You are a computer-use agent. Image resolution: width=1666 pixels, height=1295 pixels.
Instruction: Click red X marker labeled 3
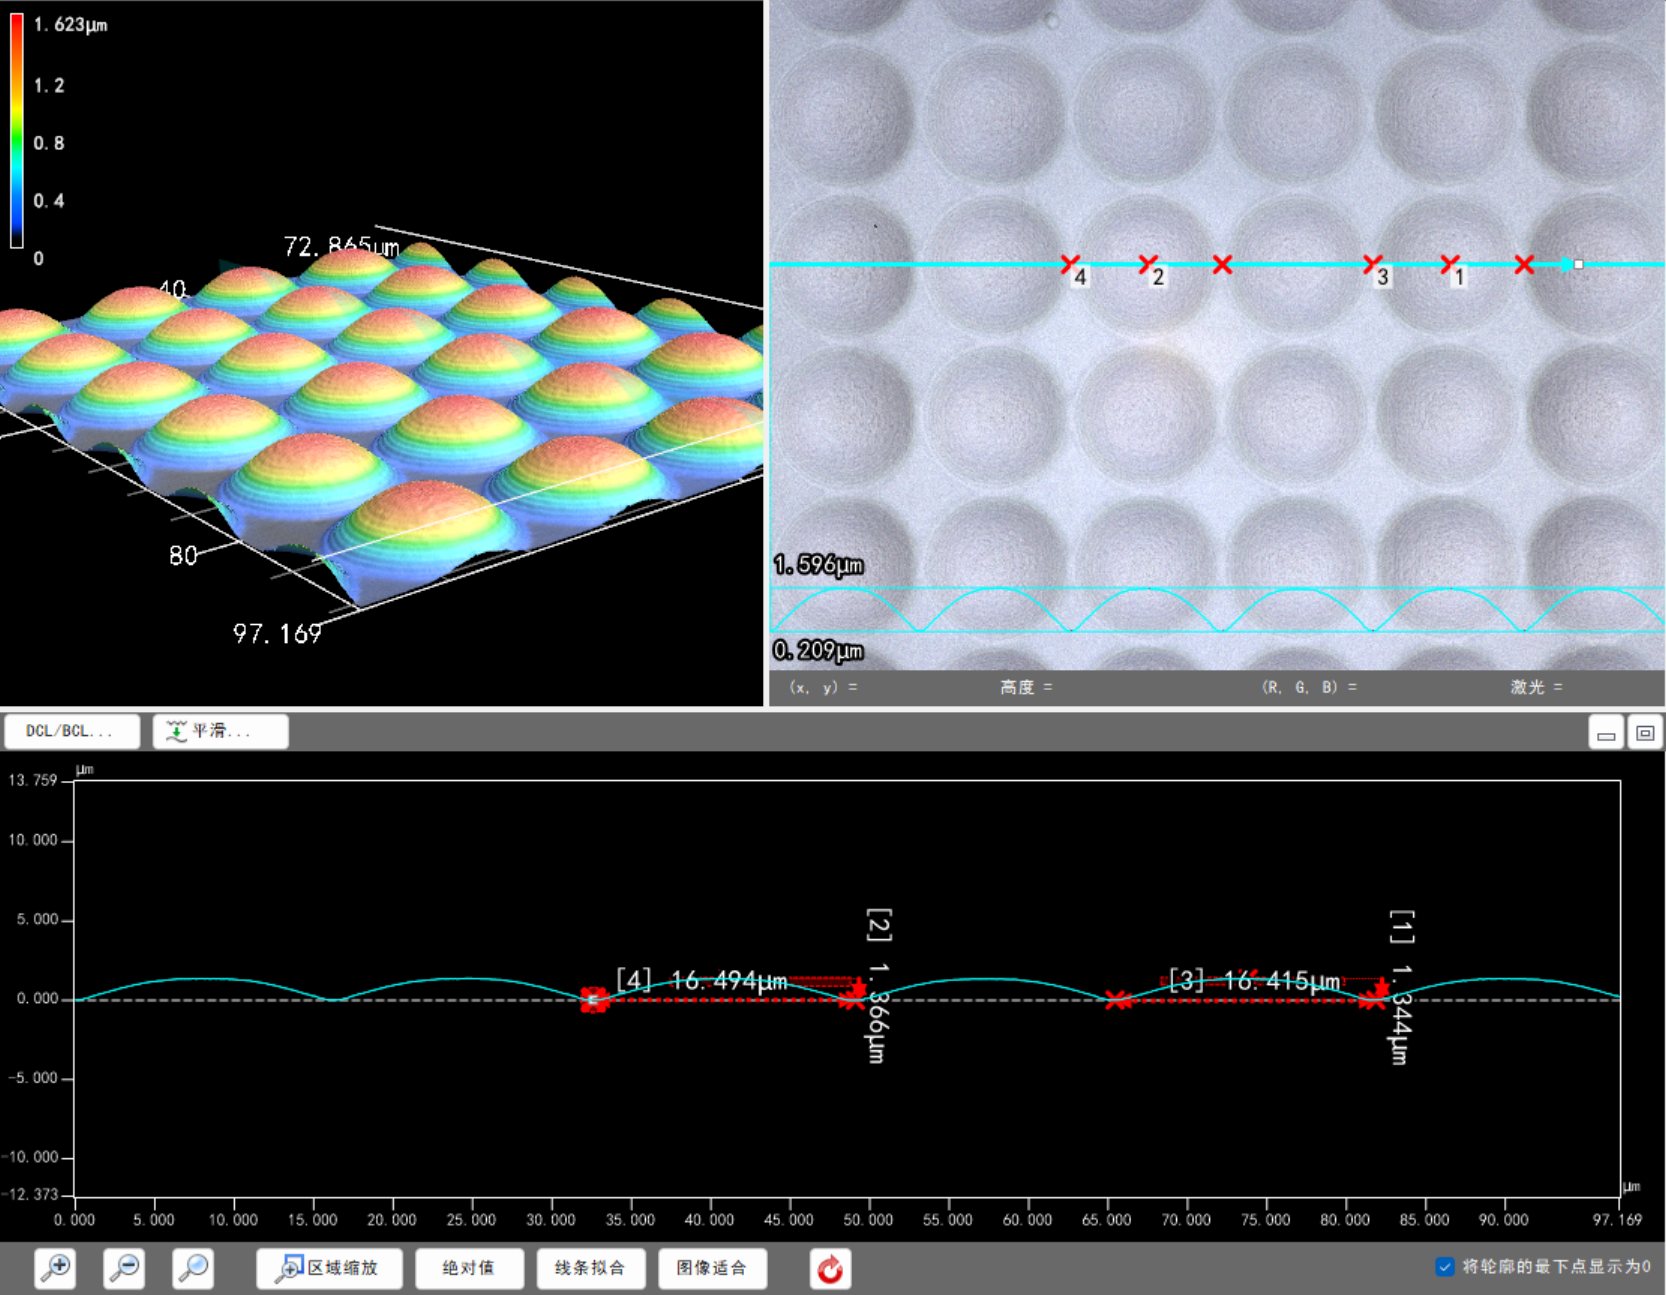point(1373,264)
